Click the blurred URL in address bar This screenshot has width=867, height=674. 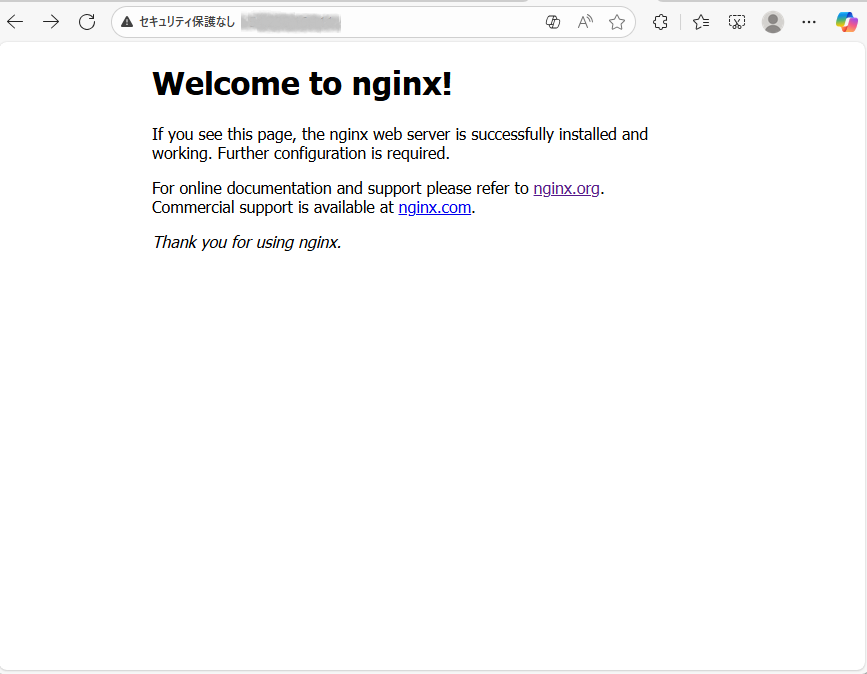(291, 22)
